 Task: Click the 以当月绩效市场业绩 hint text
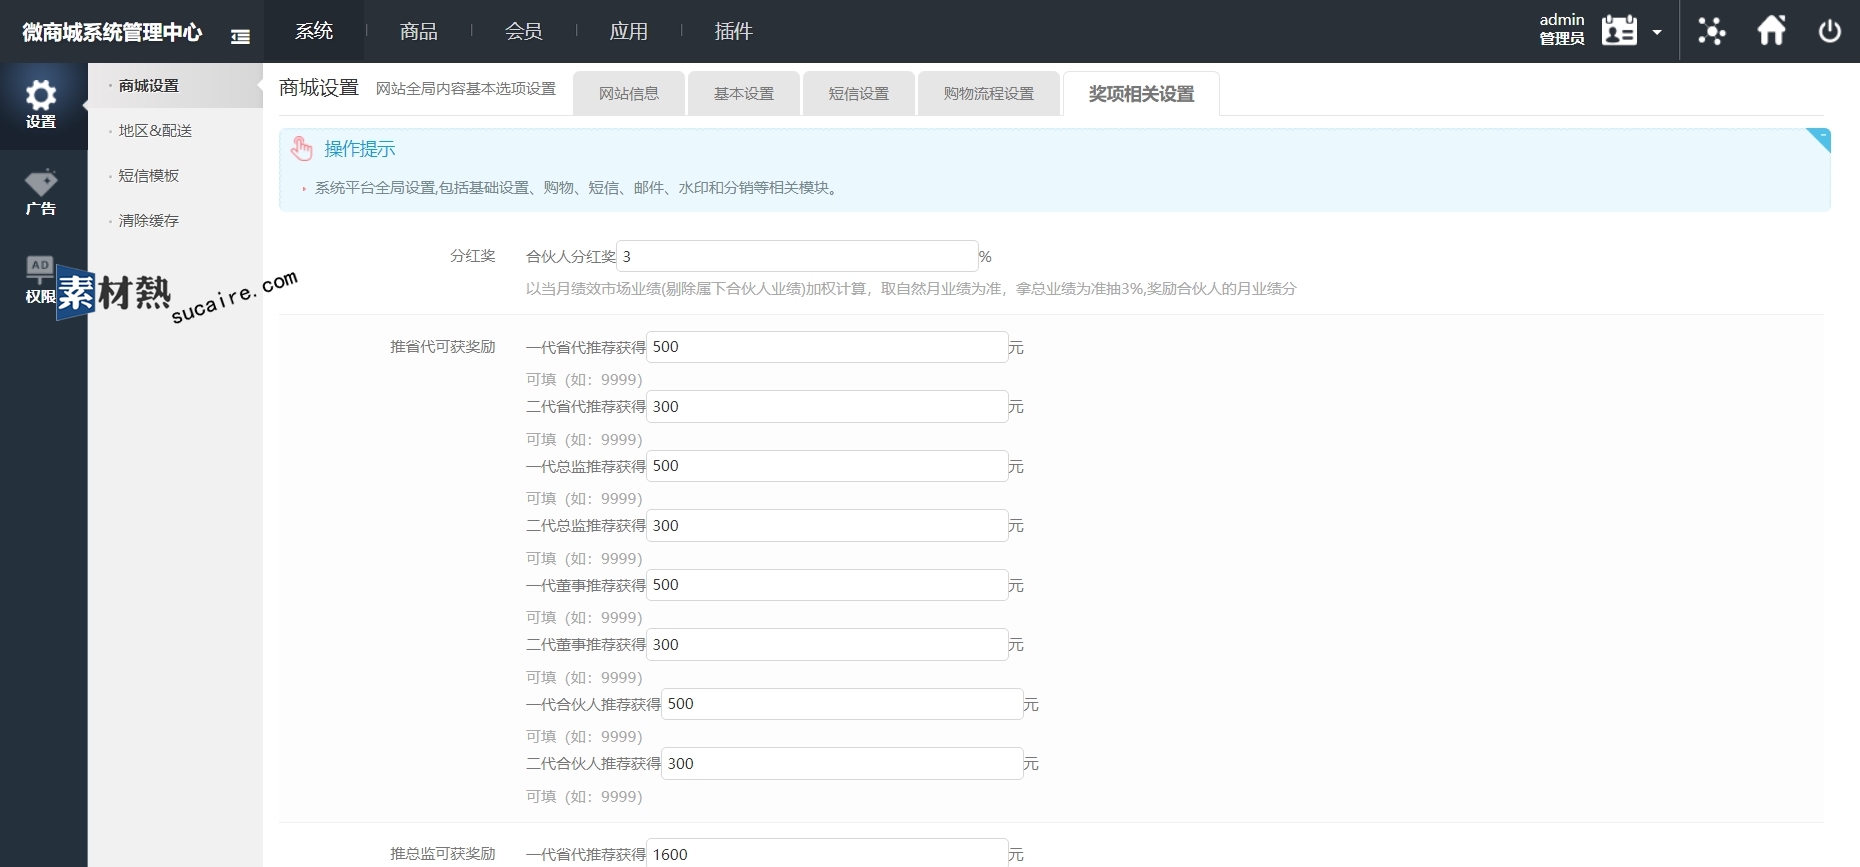[x=911, y=289]
